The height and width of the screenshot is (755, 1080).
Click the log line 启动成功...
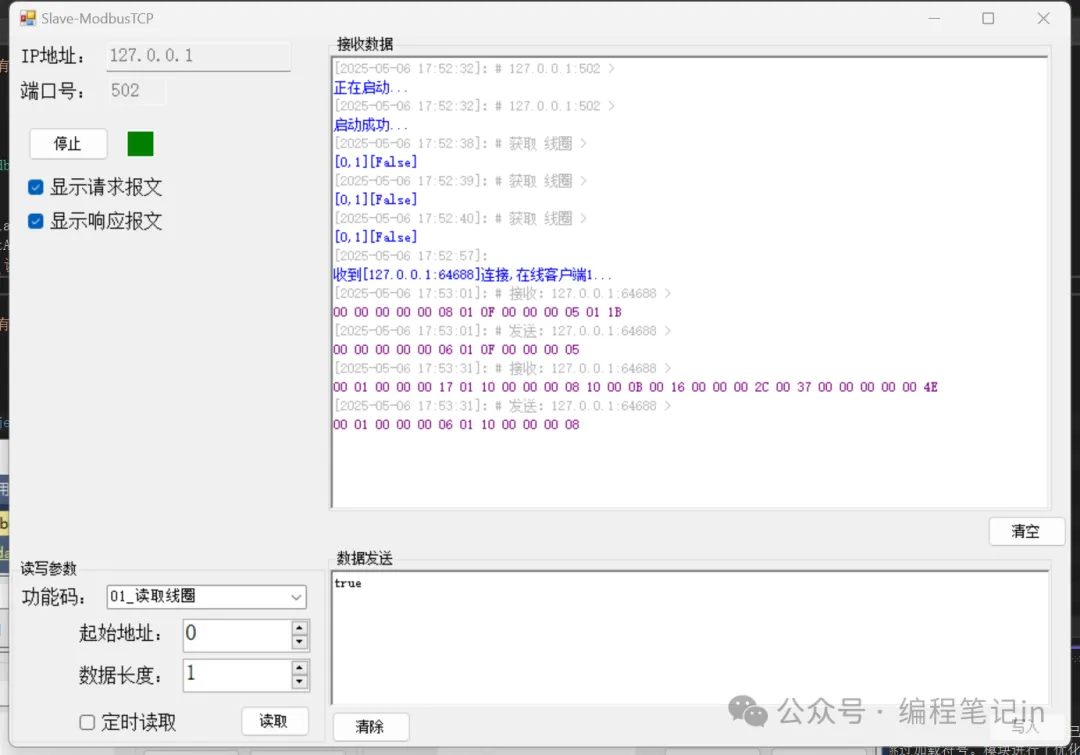(371, 125)
